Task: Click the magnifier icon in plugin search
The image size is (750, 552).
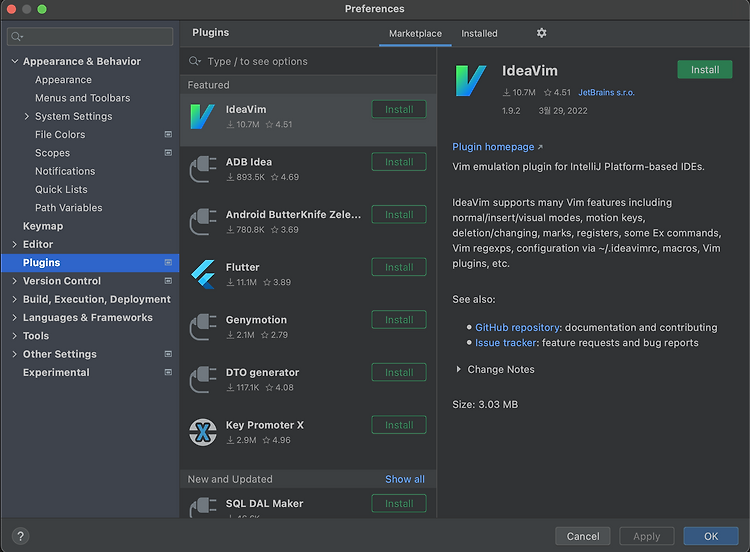Action: pyautogui.click(x=195, y=61)
